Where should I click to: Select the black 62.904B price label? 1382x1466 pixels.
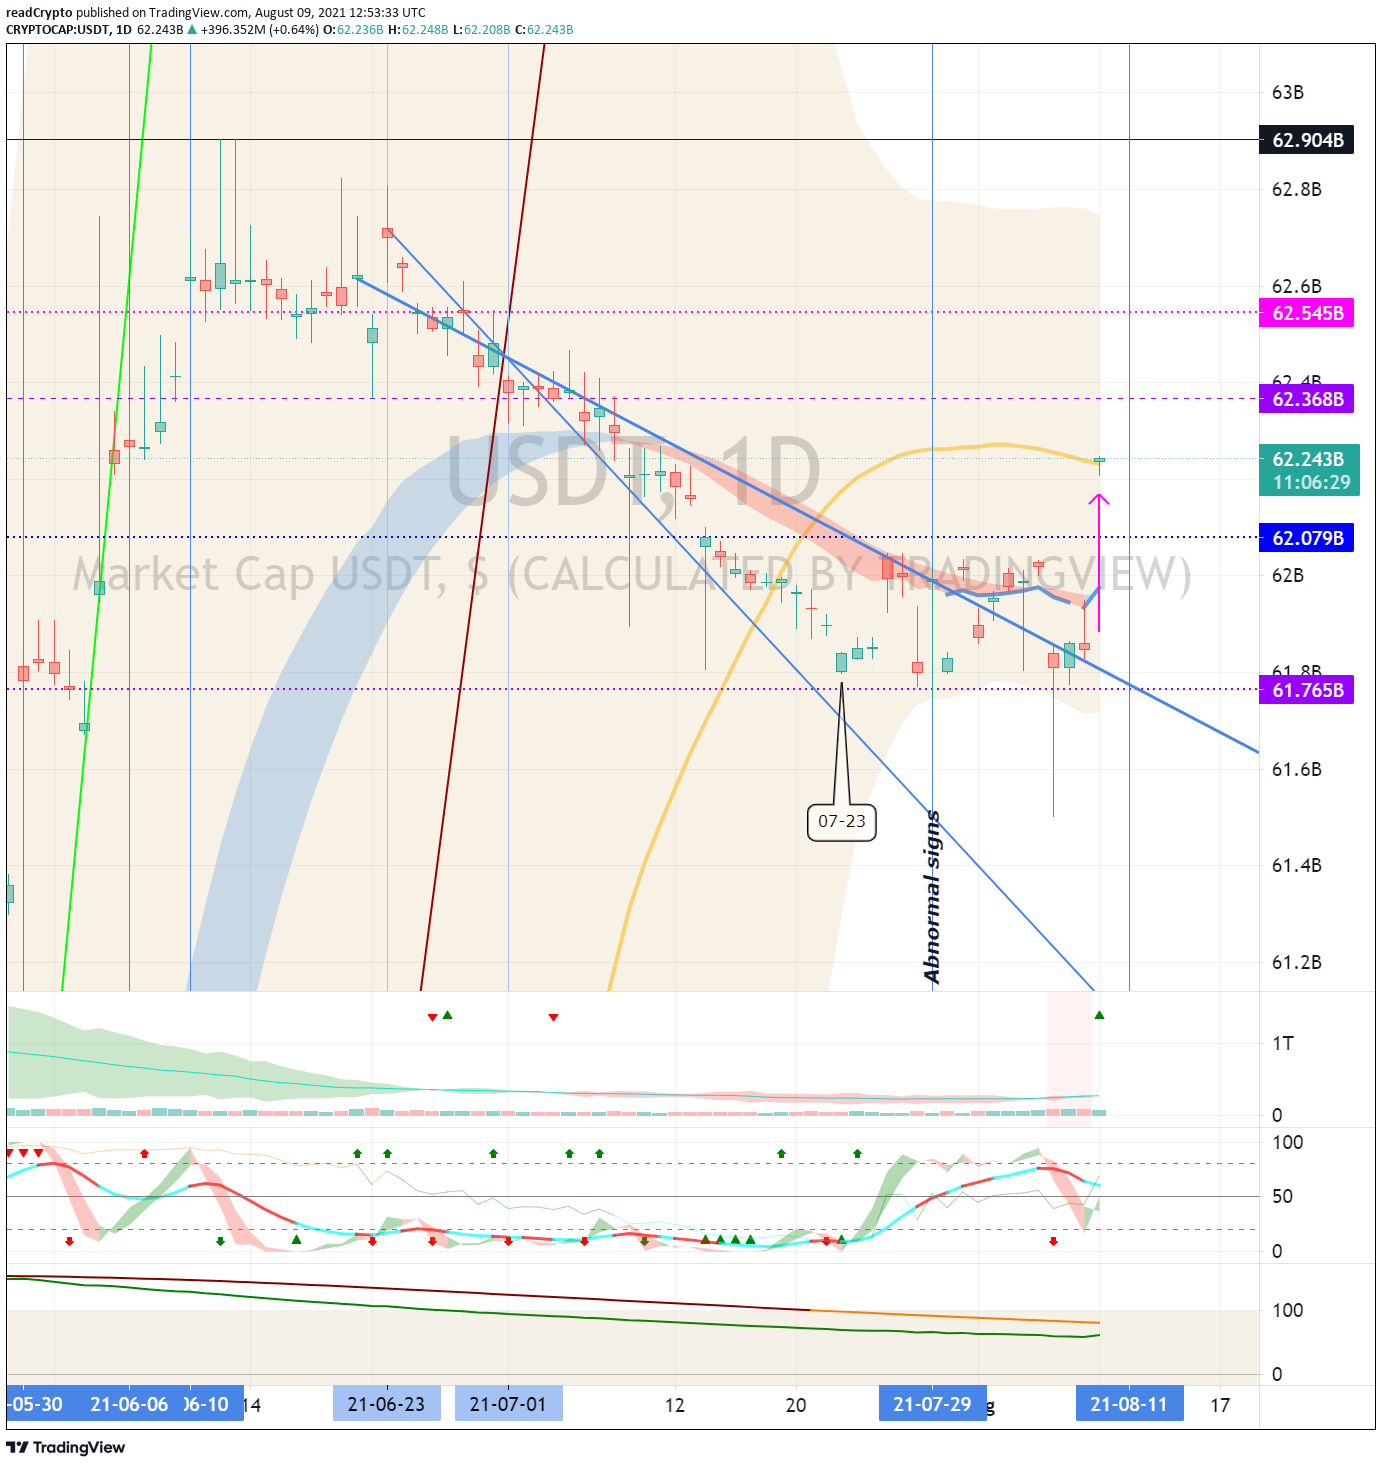coord(1306,140)
